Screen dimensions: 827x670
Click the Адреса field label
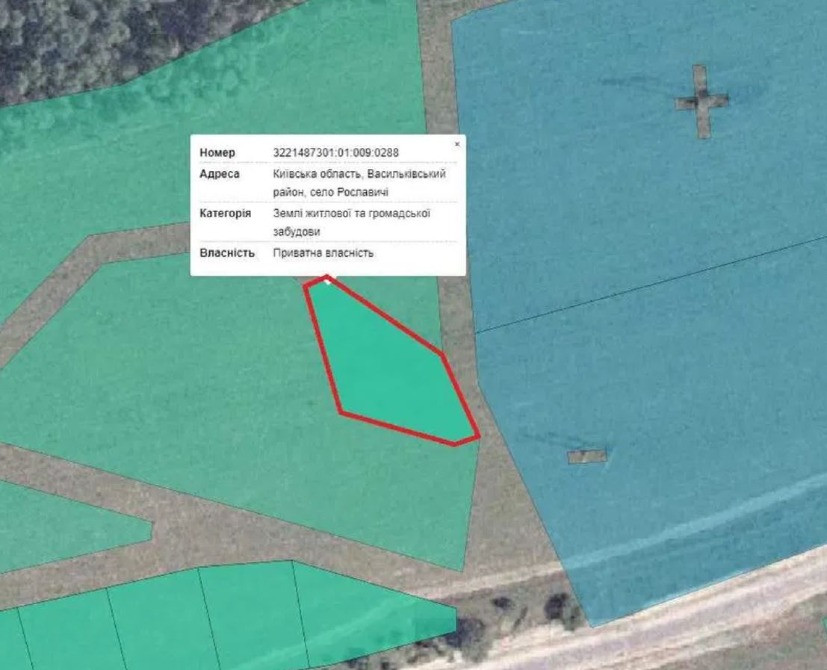[x=219, y=174]
